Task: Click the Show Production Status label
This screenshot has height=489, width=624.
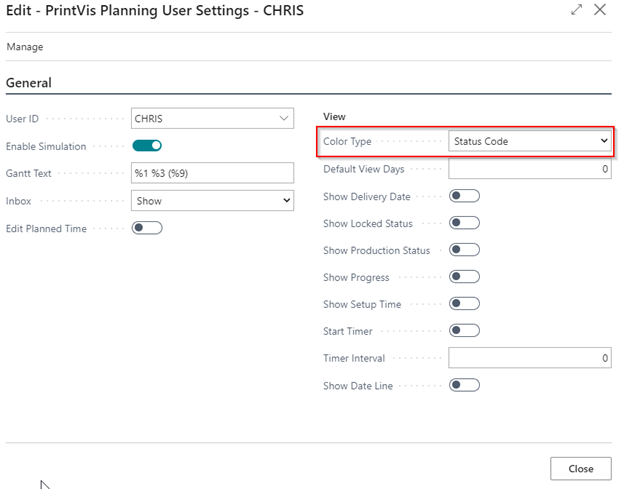Action: pyautogui.click(x=376, y=250)
